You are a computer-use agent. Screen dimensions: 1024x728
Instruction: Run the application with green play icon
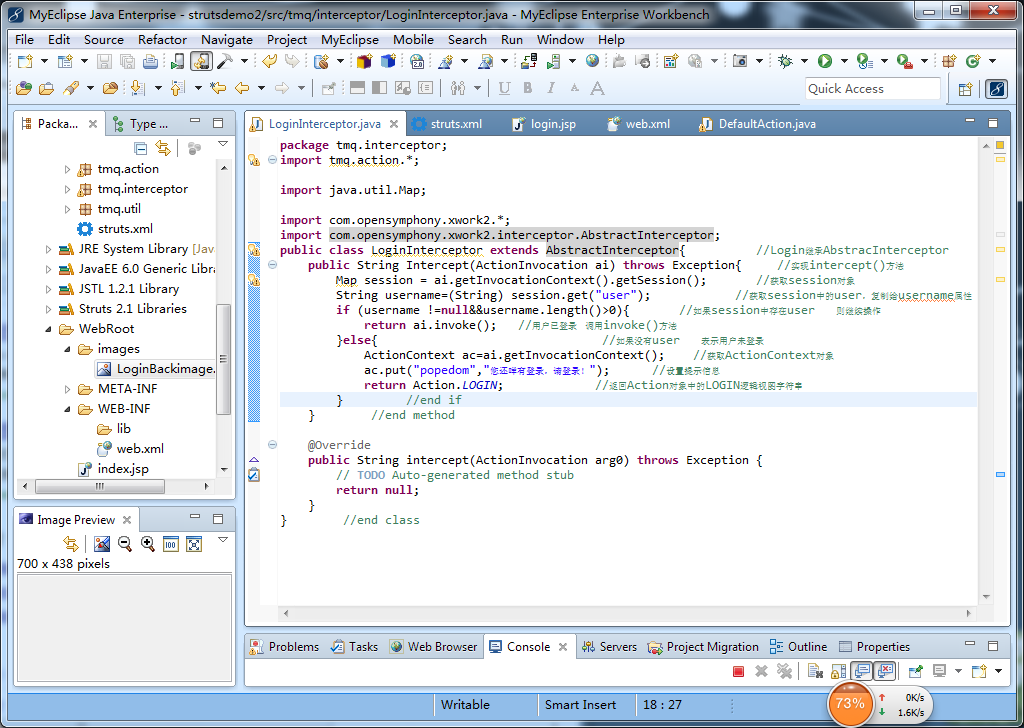pyautogui.click(x=825, y=61)
